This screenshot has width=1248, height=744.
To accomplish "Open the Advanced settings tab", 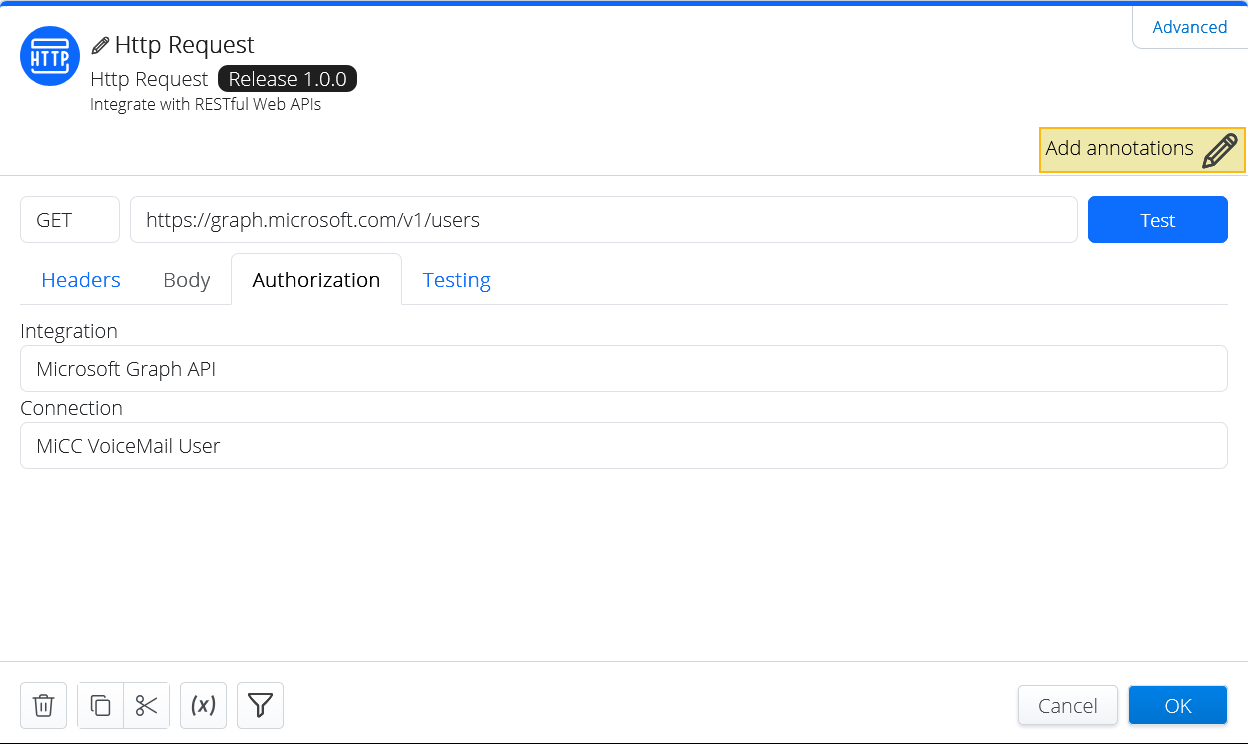I will [1189, 27].
